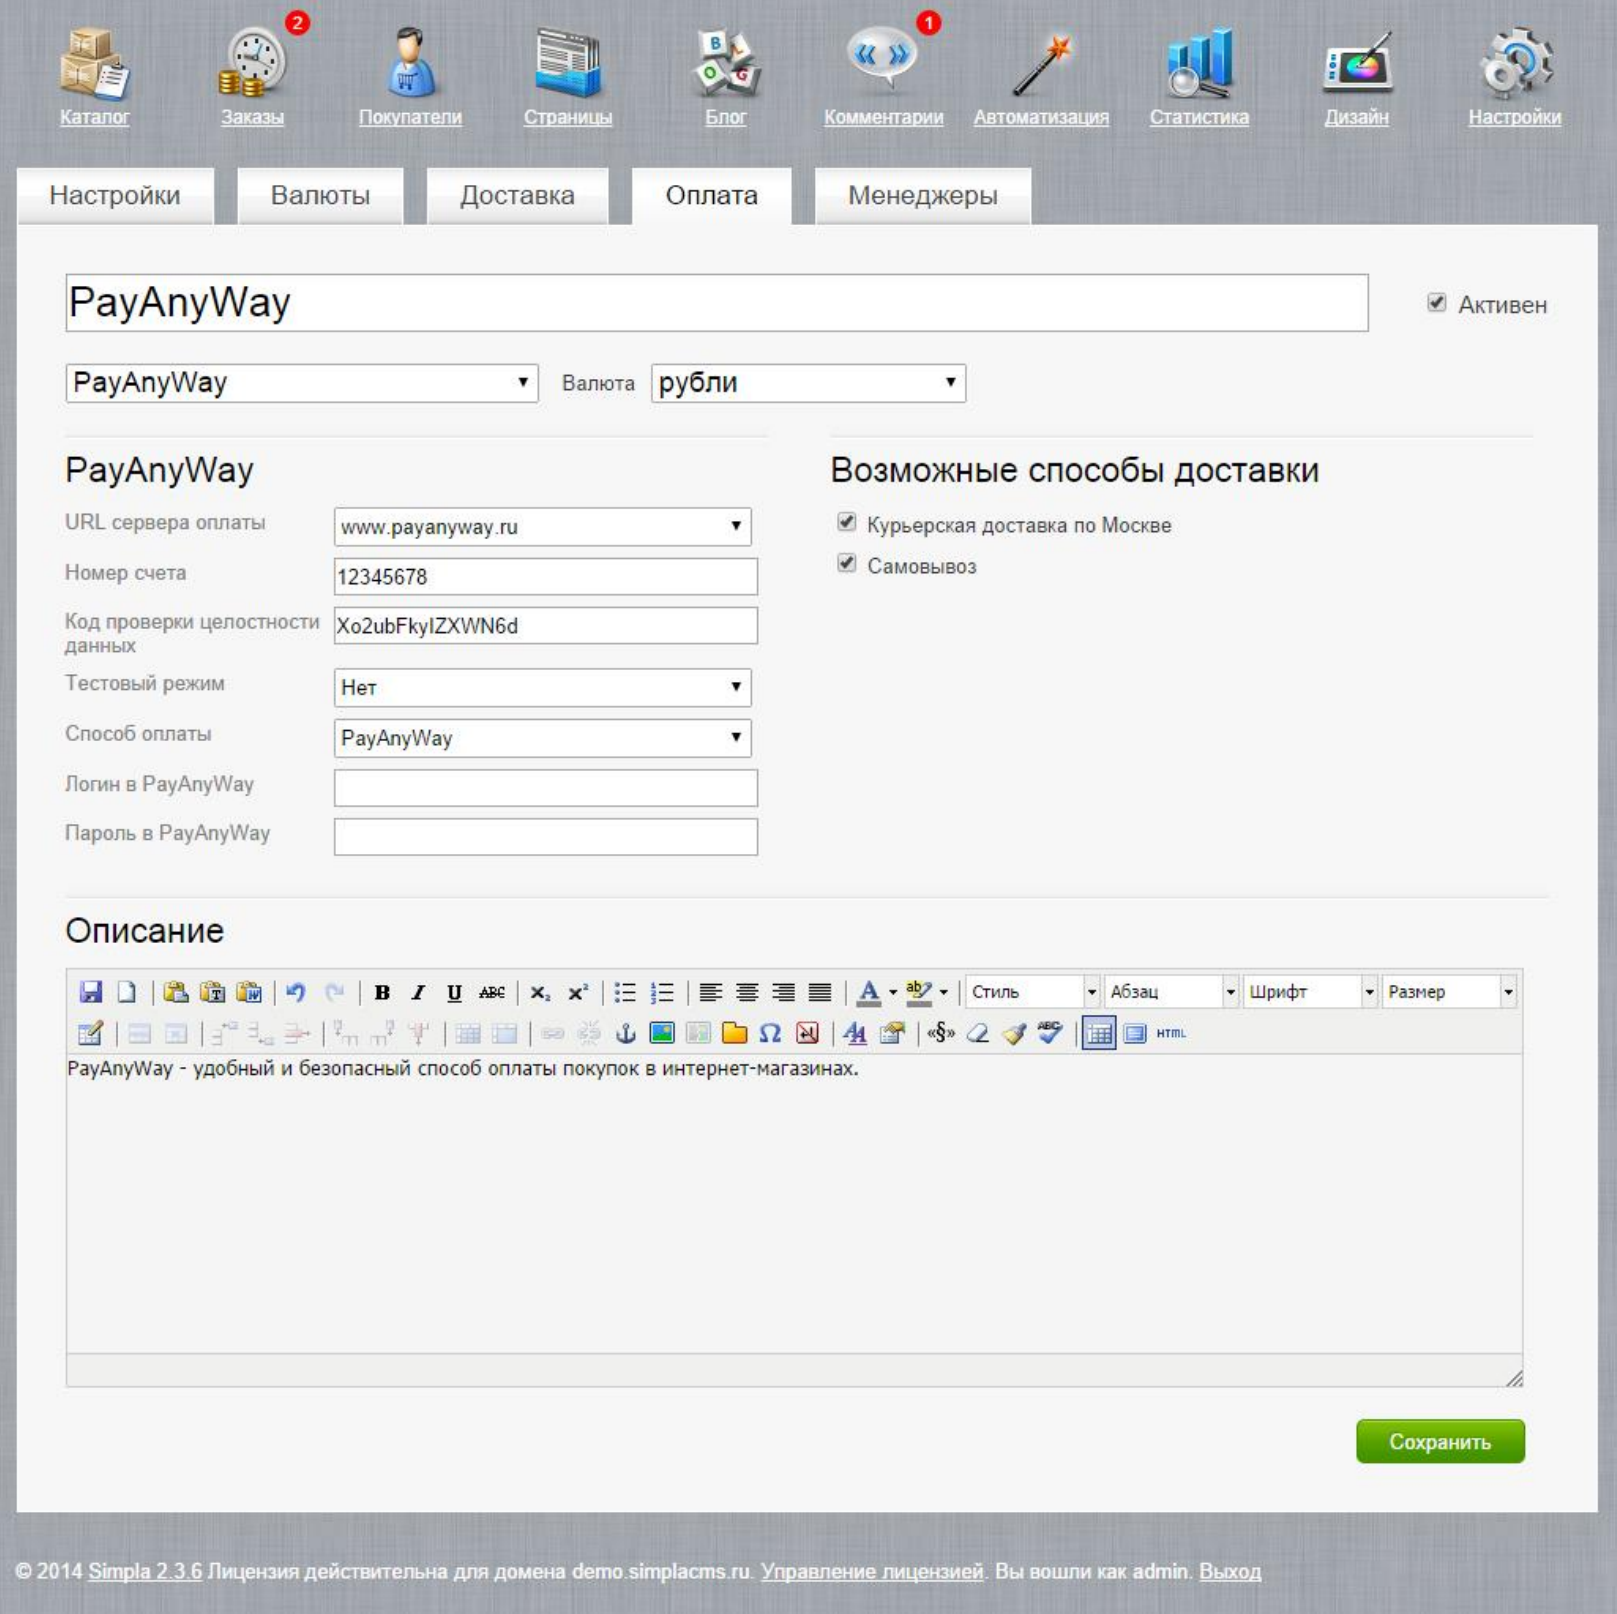Open the Шрифт font dropdown

coord(1310,992)
